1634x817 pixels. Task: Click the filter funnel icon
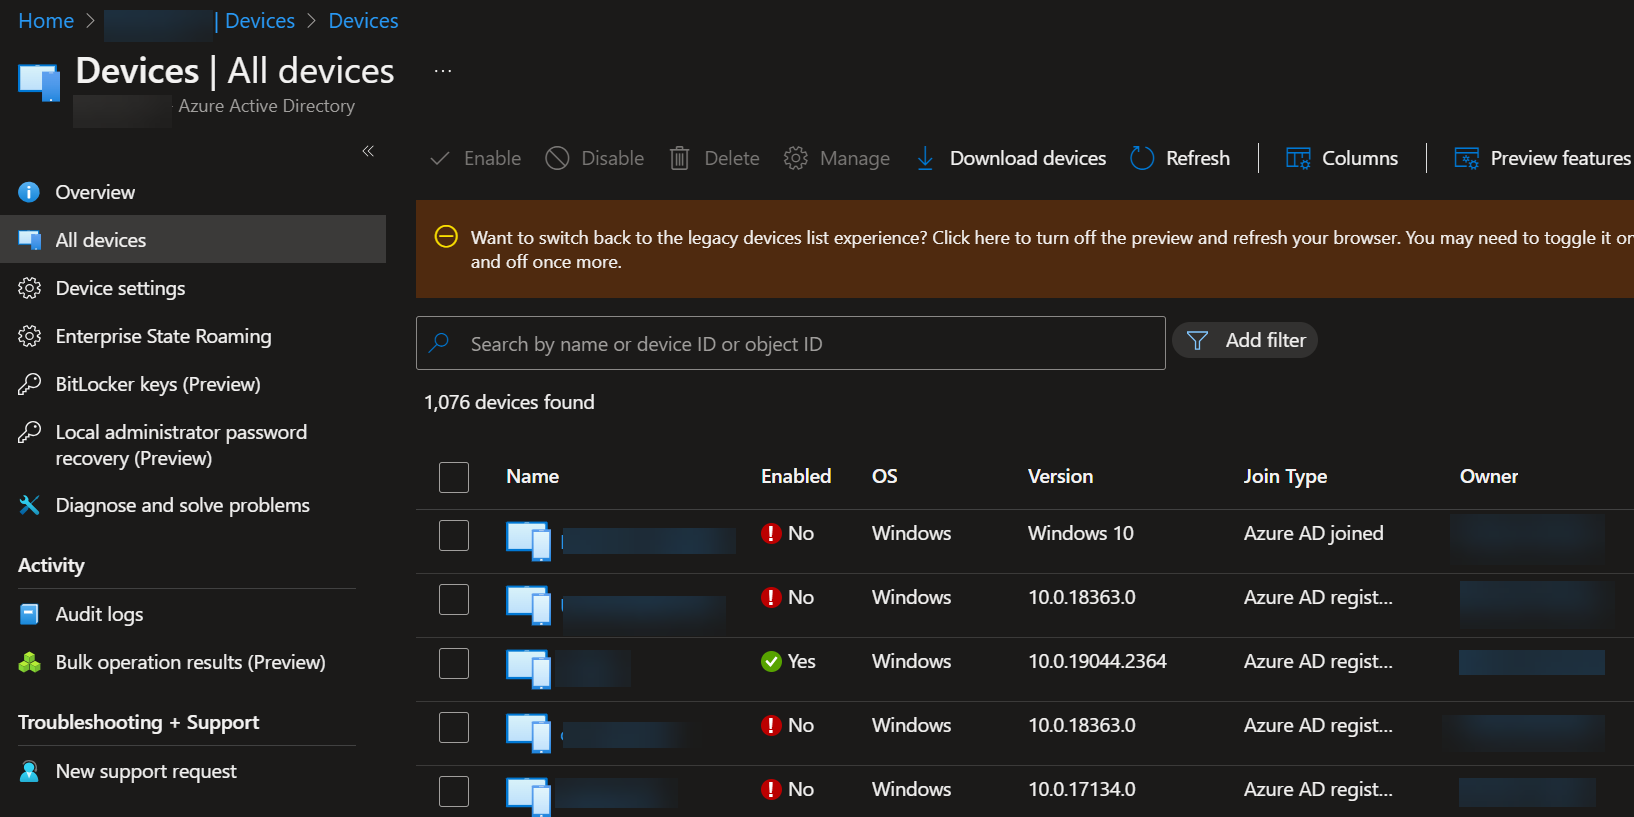tap(1197, 340)
